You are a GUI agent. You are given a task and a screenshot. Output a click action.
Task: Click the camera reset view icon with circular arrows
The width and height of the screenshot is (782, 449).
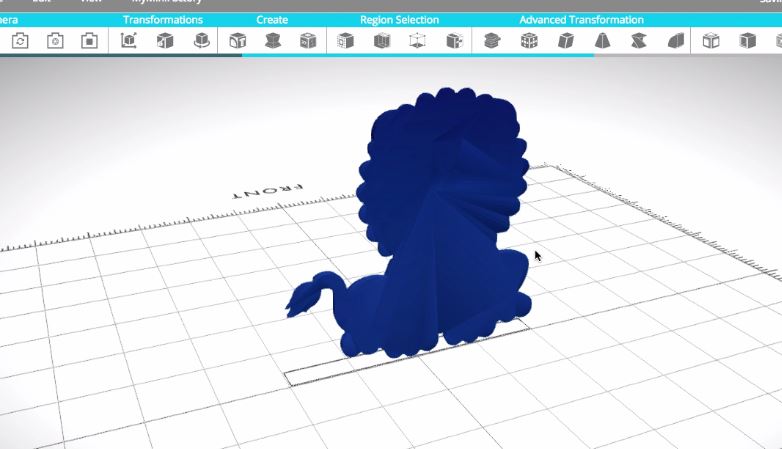point(20,40)
